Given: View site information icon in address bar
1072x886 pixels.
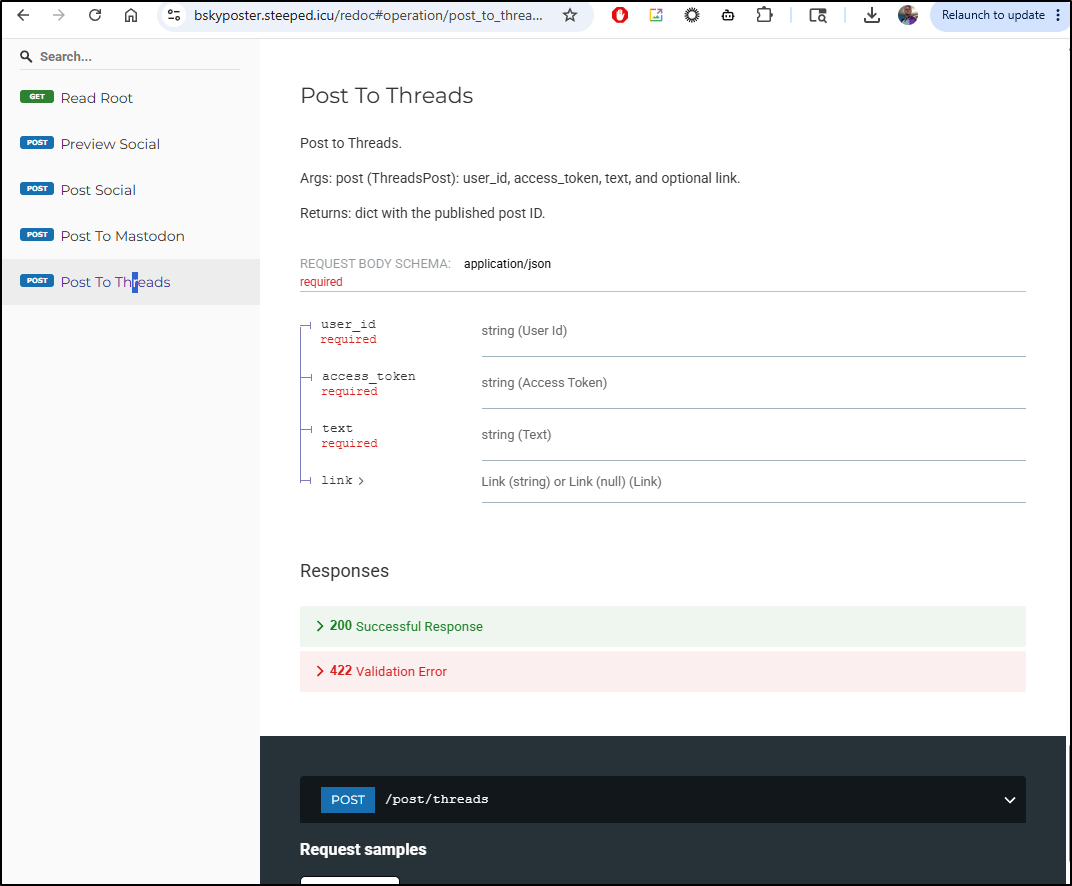Looking at the screenshot, I should point(174,15).
